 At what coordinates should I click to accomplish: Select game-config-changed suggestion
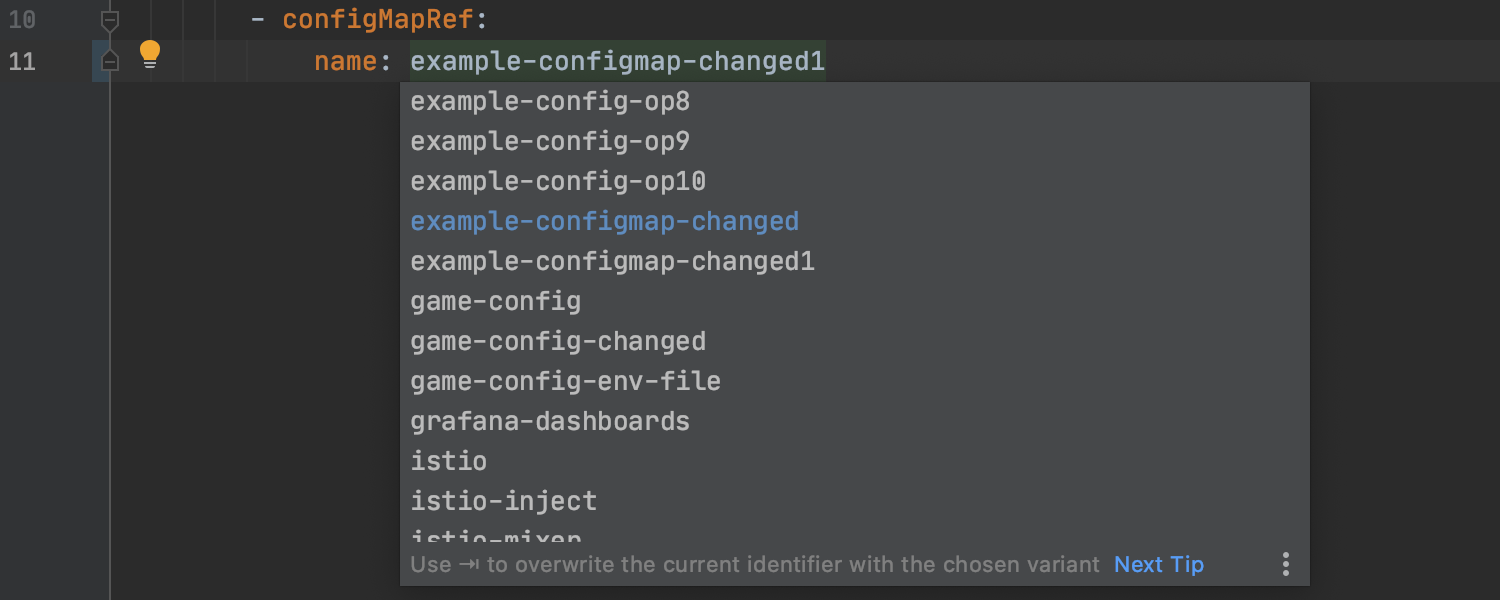855,342
